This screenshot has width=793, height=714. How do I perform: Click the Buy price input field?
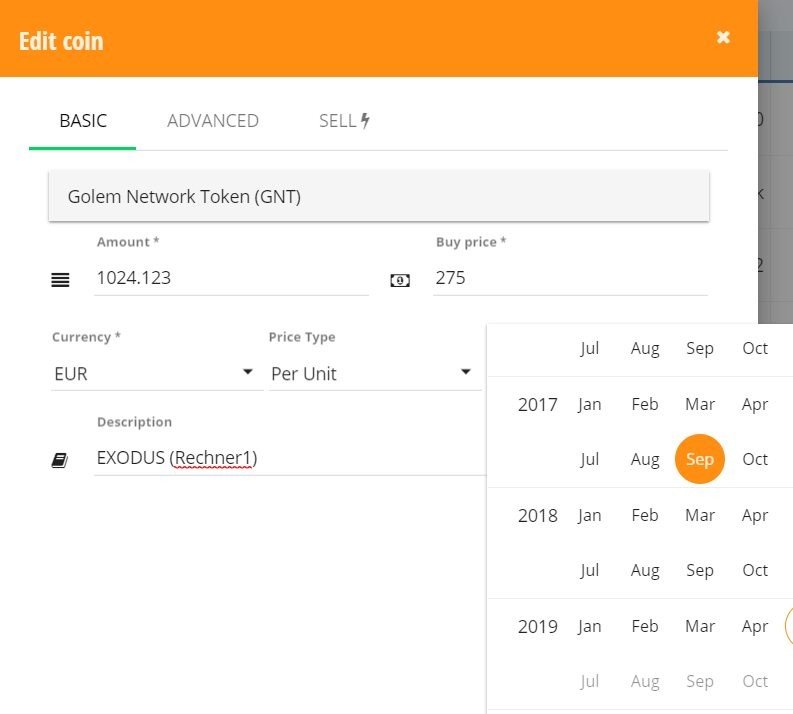point(570,278)
